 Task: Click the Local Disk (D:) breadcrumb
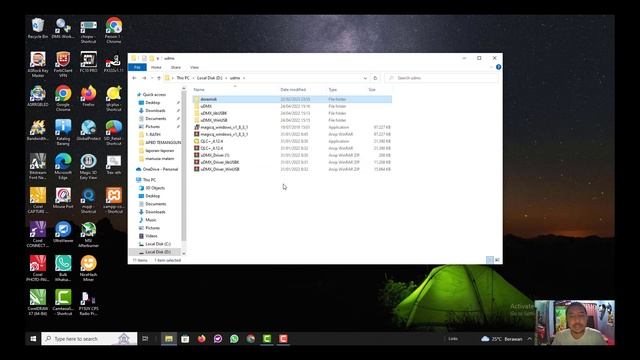pos(209,78)
